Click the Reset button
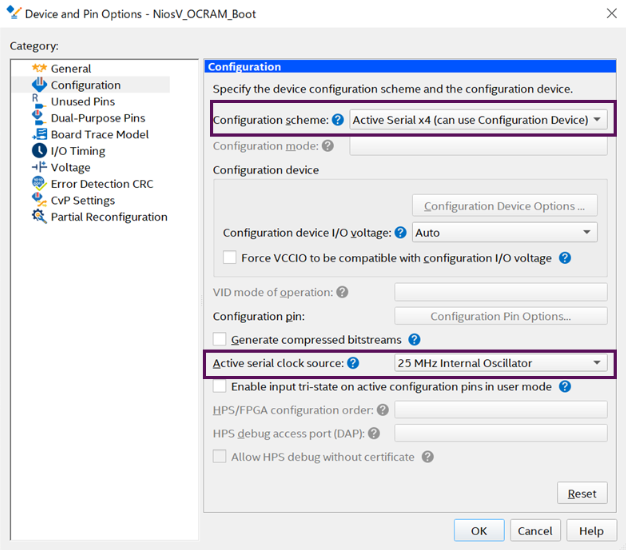Screen dimensions: 626x550 click(582, 493)
